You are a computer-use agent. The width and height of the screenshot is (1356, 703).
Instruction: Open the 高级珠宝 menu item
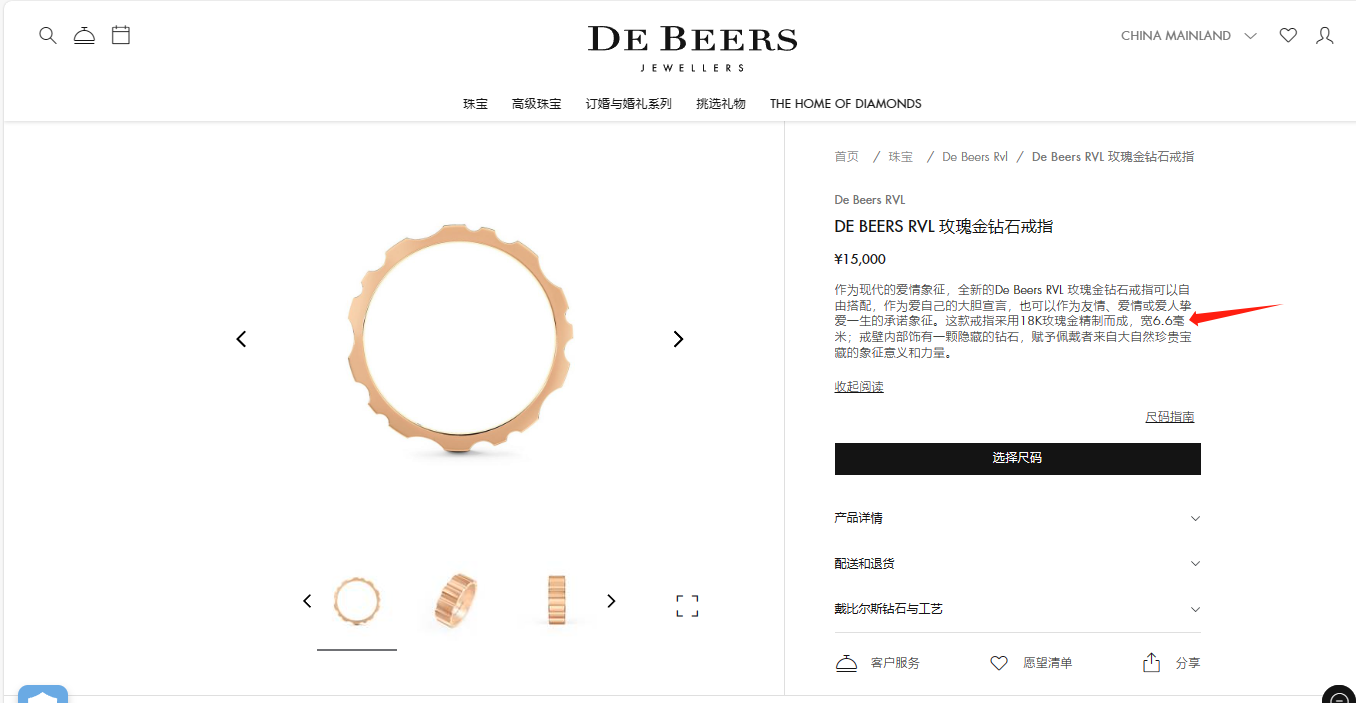[x=537, y=104]
